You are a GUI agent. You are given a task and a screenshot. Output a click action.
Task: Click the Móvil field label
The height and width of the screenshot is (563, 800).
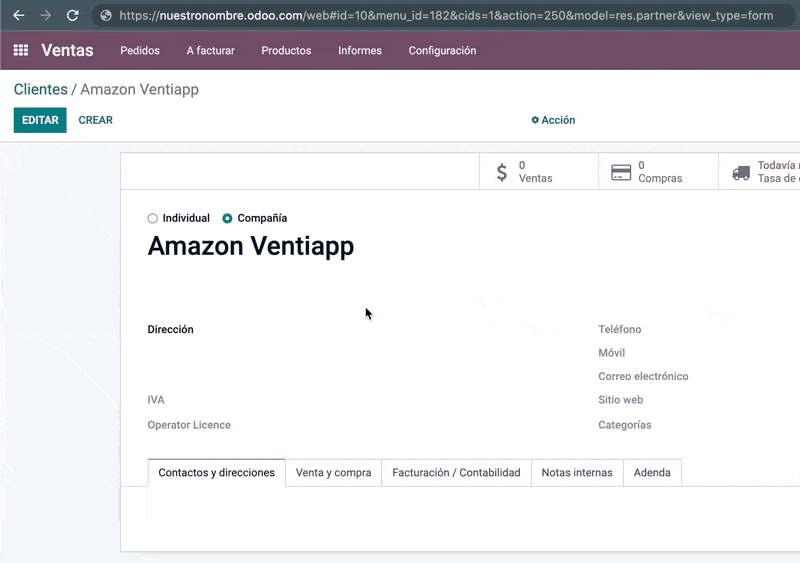point(611,353)
